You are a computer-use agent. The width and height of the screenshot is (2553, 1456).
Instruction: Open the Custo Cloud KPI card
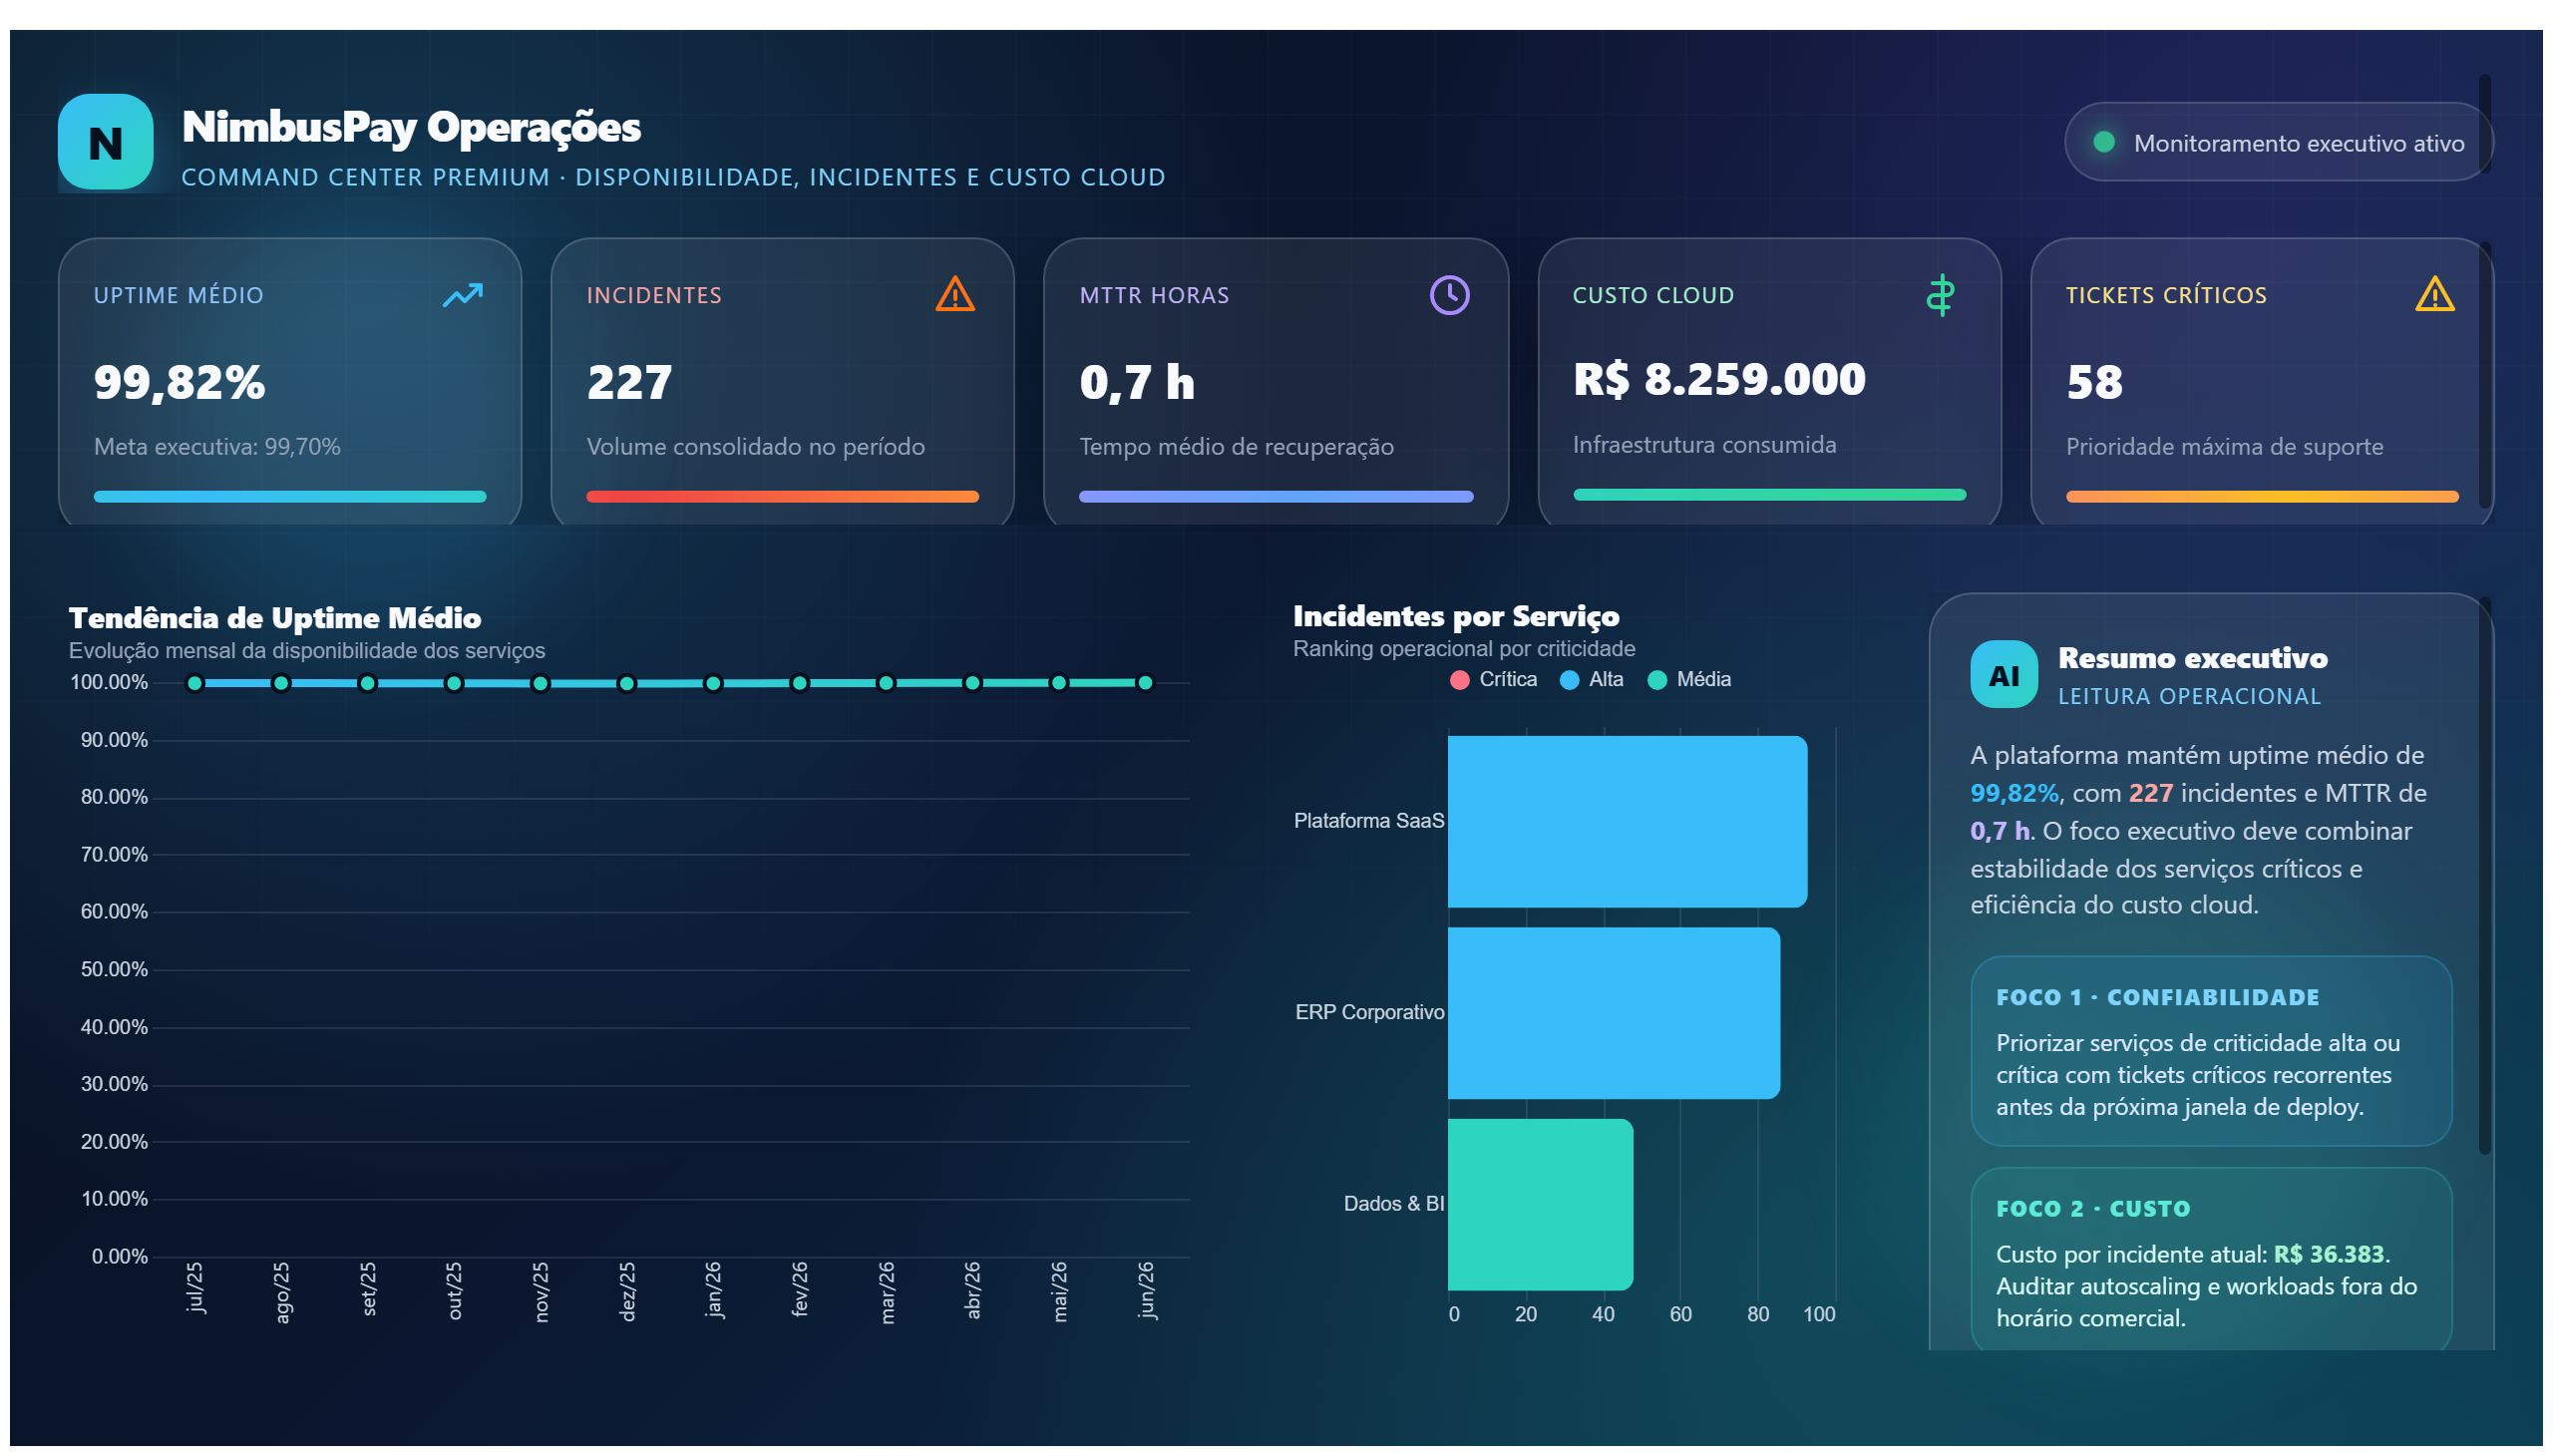pos(1769,381)
